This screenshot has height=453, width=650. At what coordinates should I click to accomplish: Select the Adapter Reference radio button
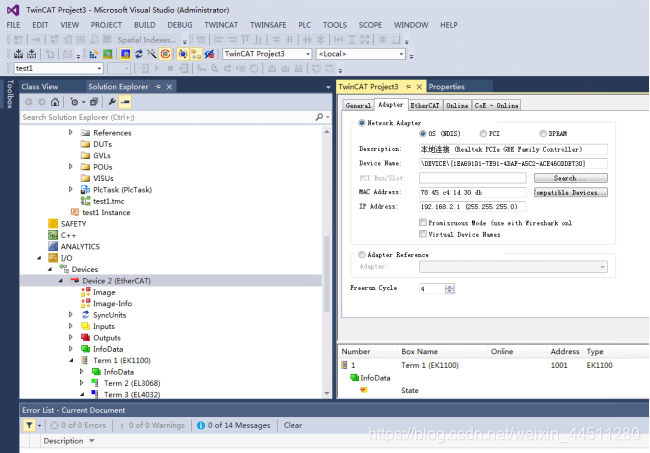point(361,254)
